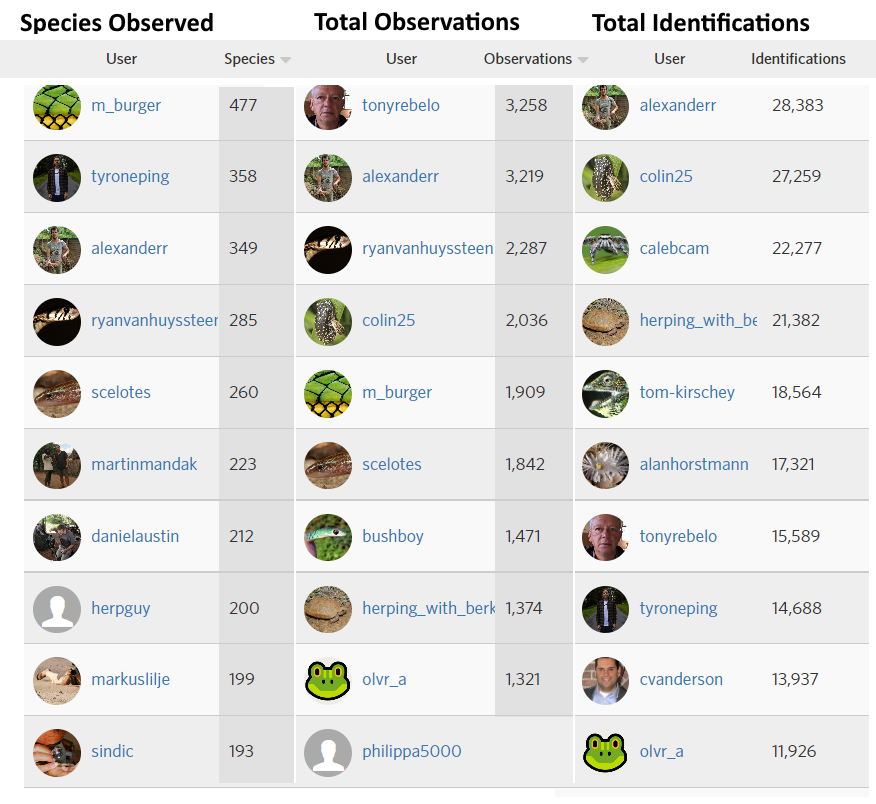Image resolution: width=876 pixels, height=804 pixels.
Task: Click ryanvanhuyssteen avatar in Species Observed column
Action: coord(57,322)
